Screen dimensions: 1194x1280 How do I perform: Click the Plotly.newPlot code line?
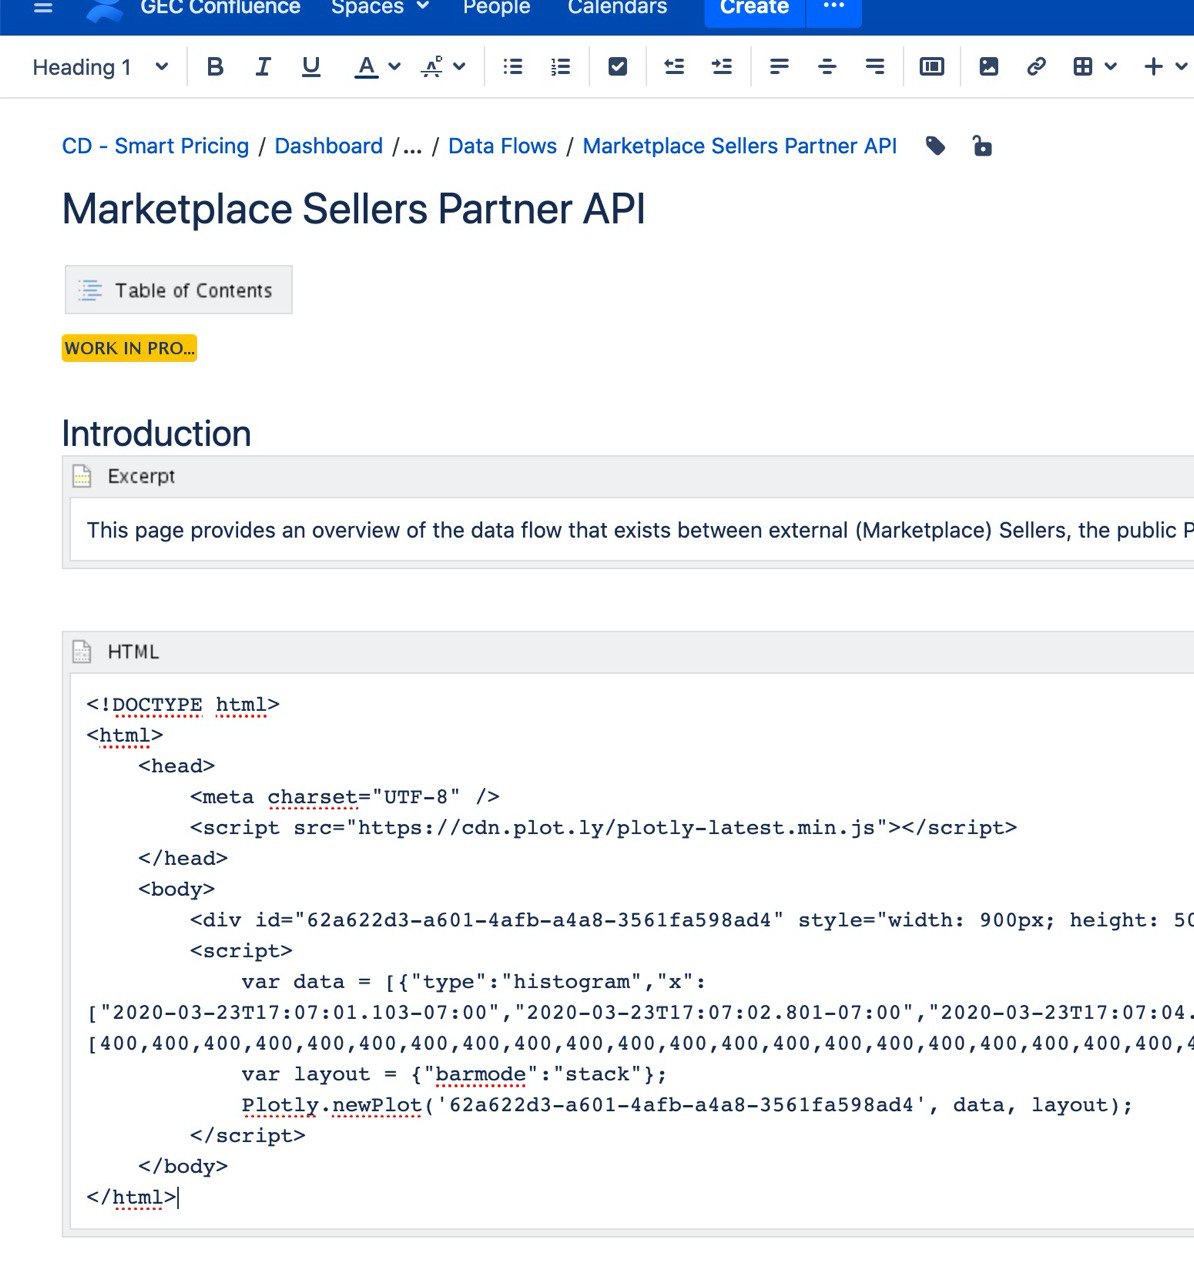click(x=687, y=1105)
